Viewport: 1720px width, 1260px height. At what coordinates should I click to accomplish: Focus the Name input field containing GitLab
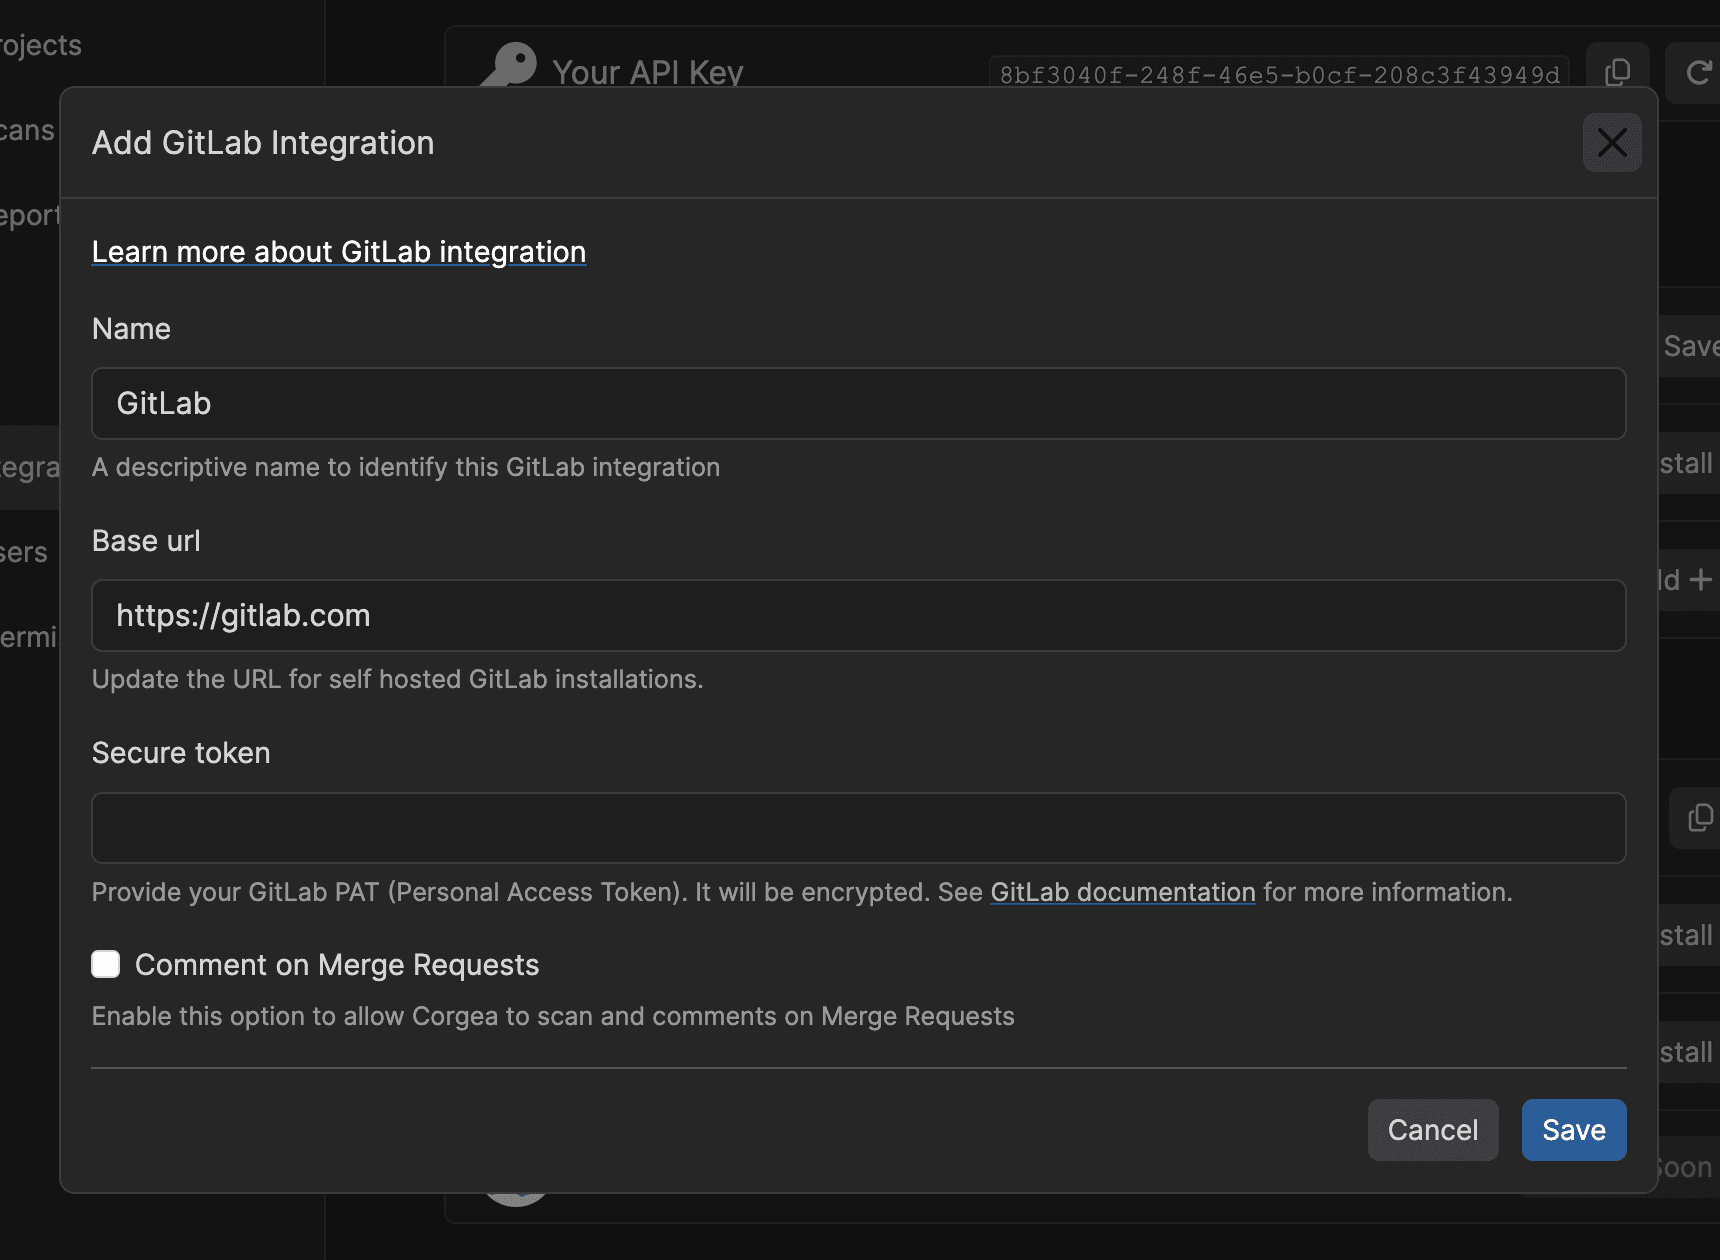858,404
